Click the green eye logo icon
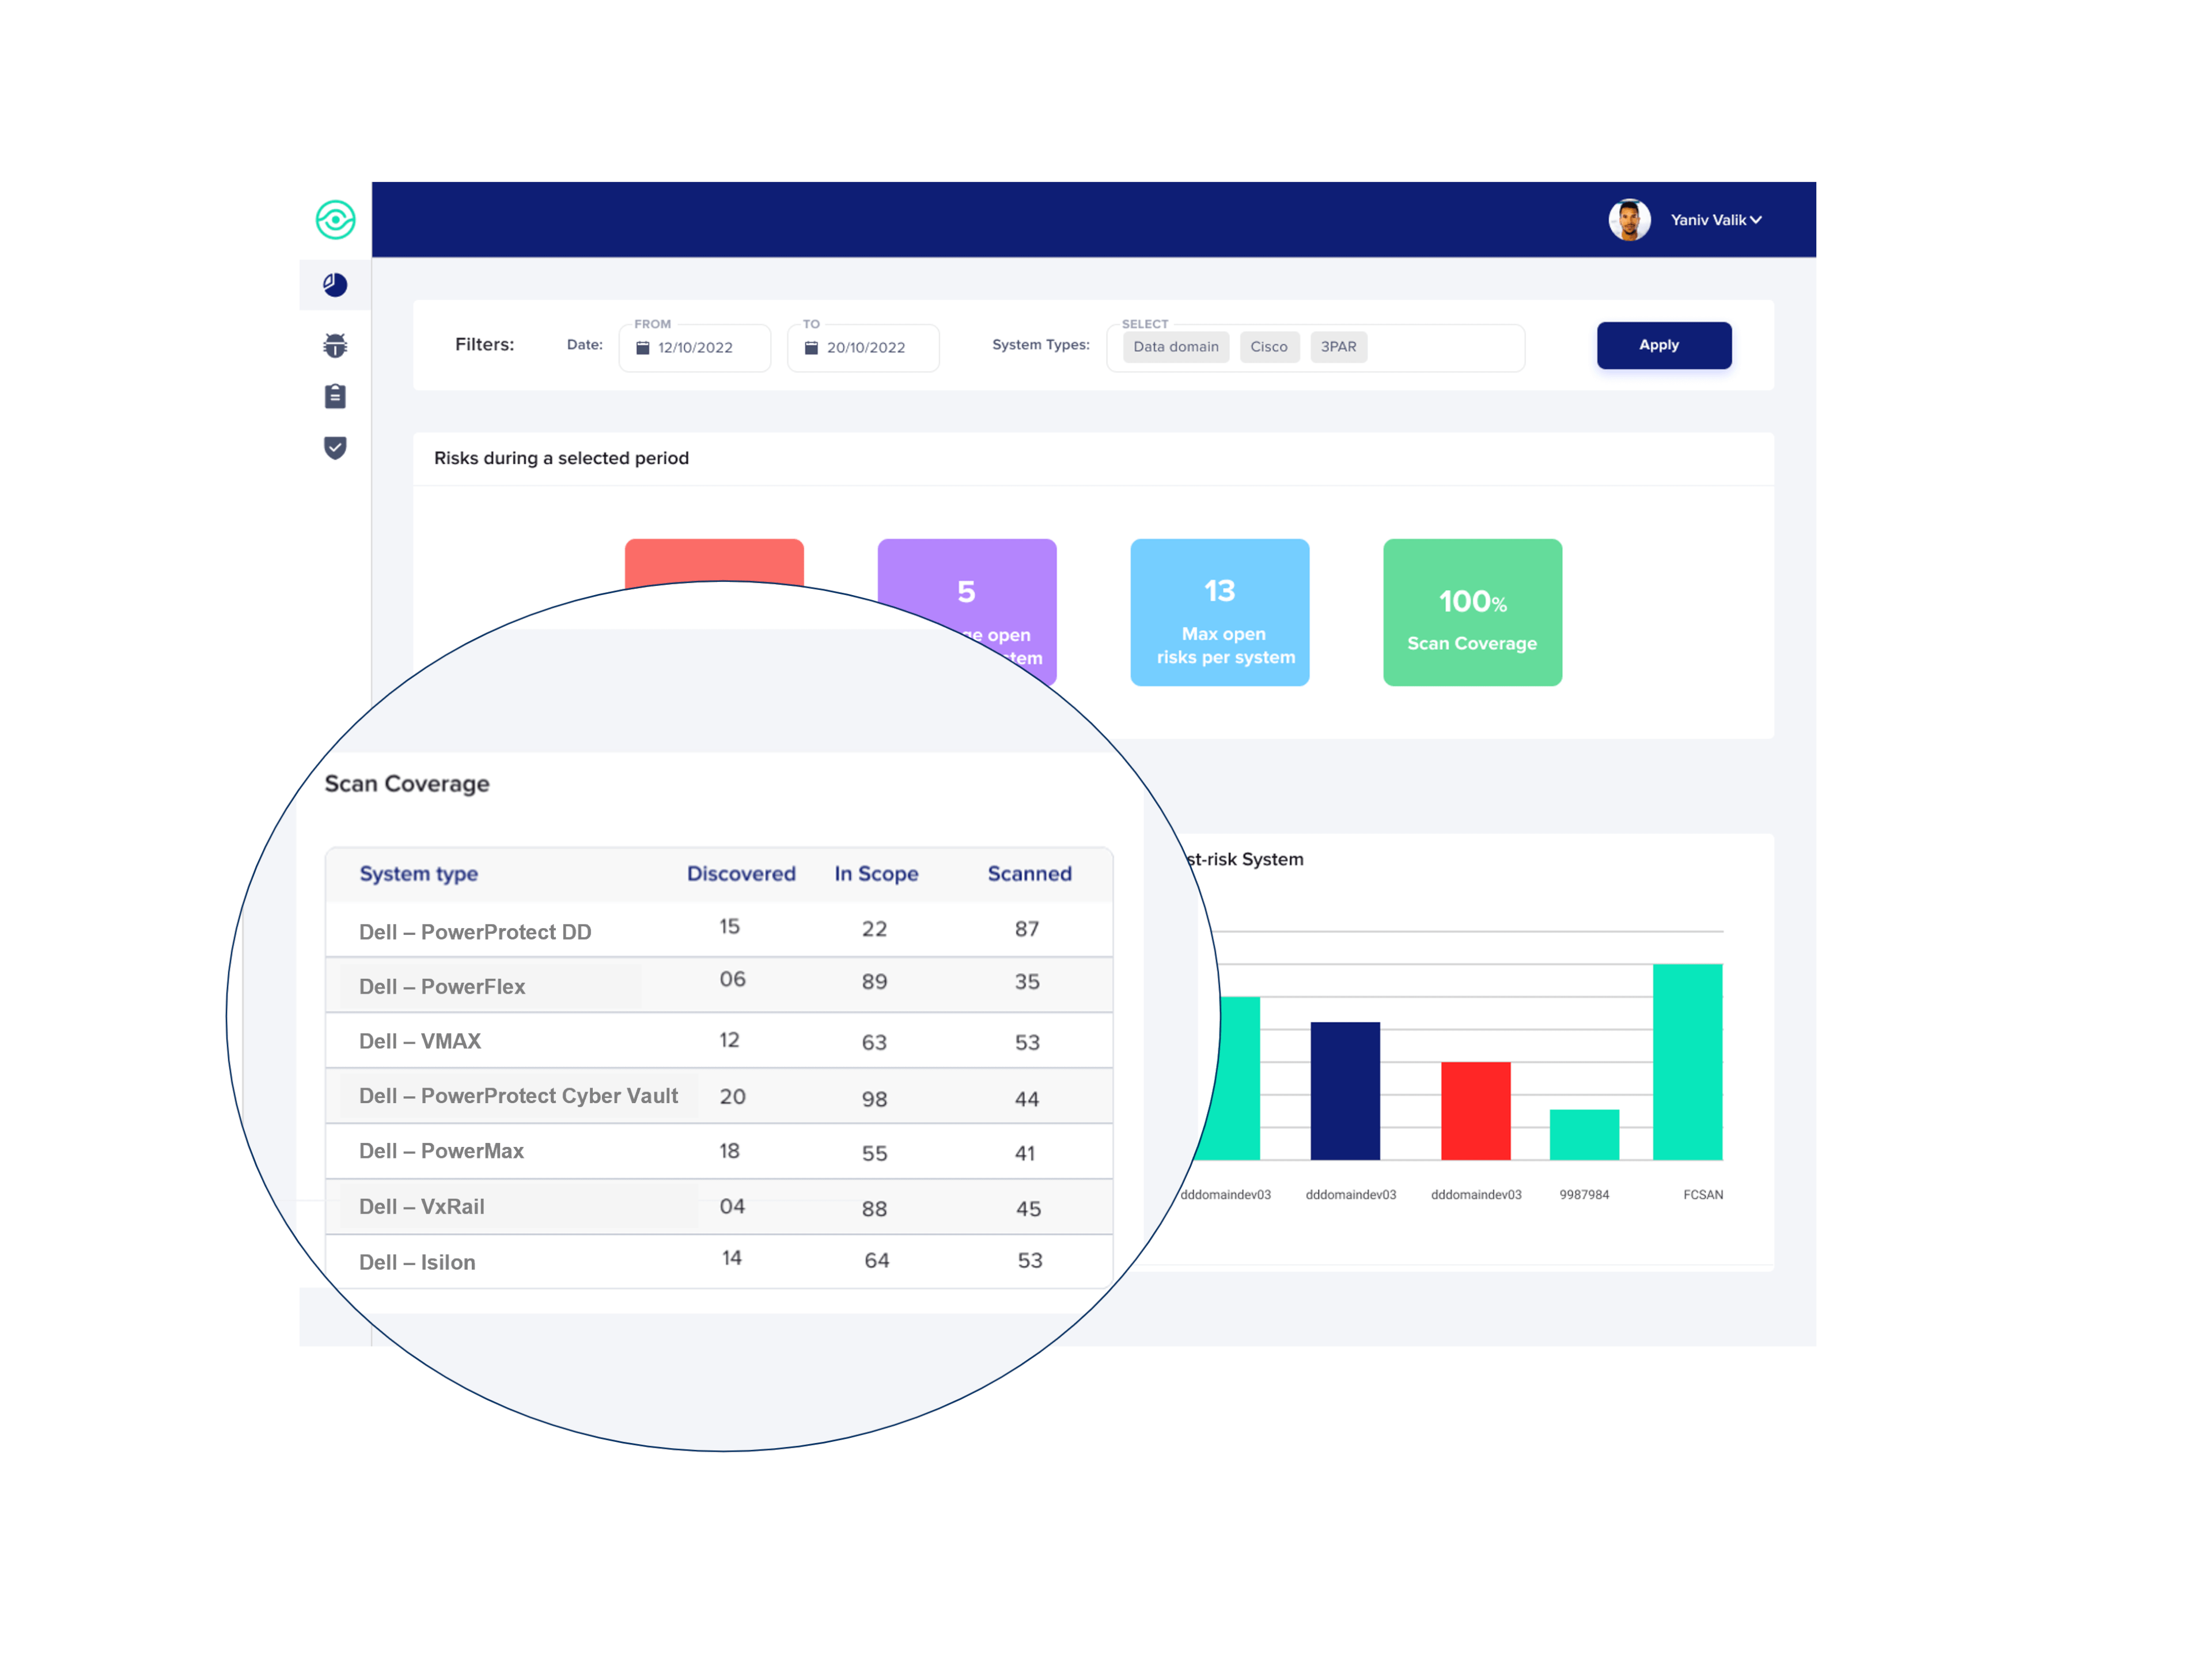Viewport: 2212px width, 1655px height. point(335,220)
